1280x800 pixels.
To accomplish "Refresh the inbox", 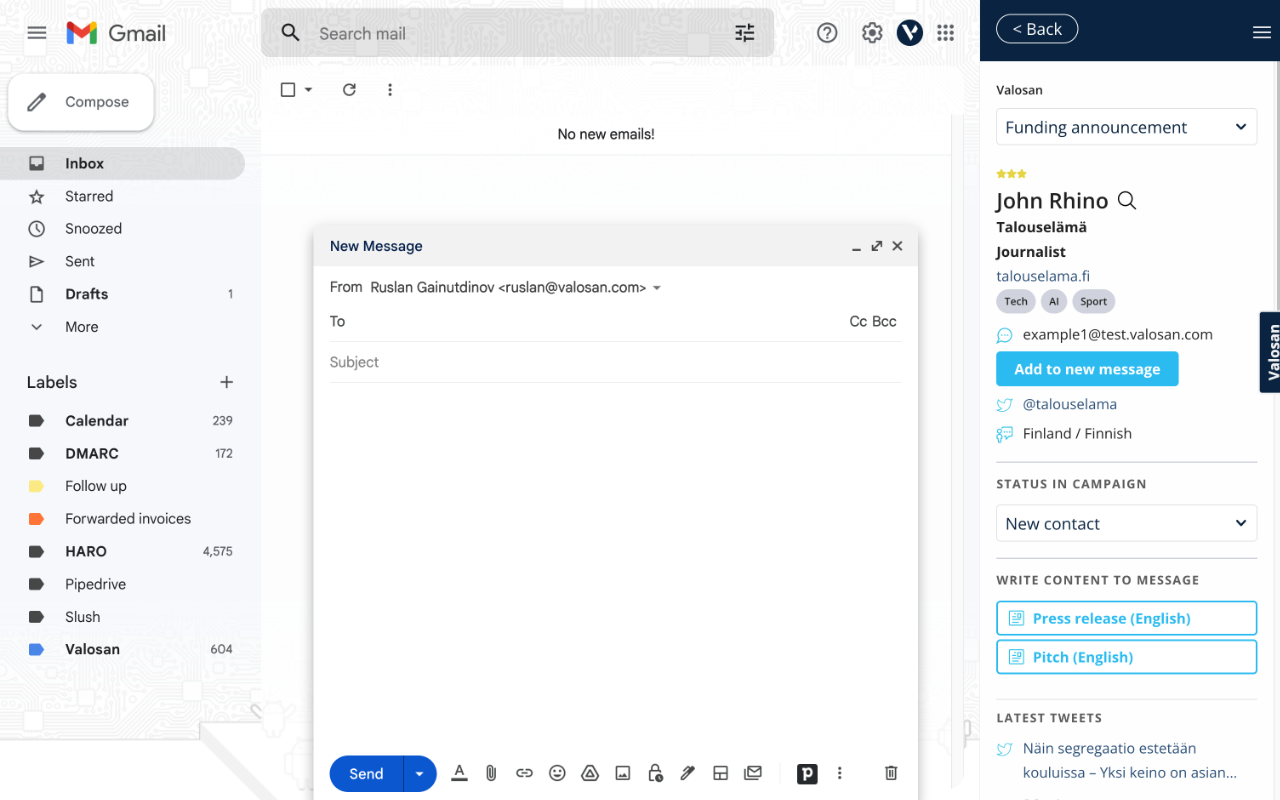I will (349, 90).
